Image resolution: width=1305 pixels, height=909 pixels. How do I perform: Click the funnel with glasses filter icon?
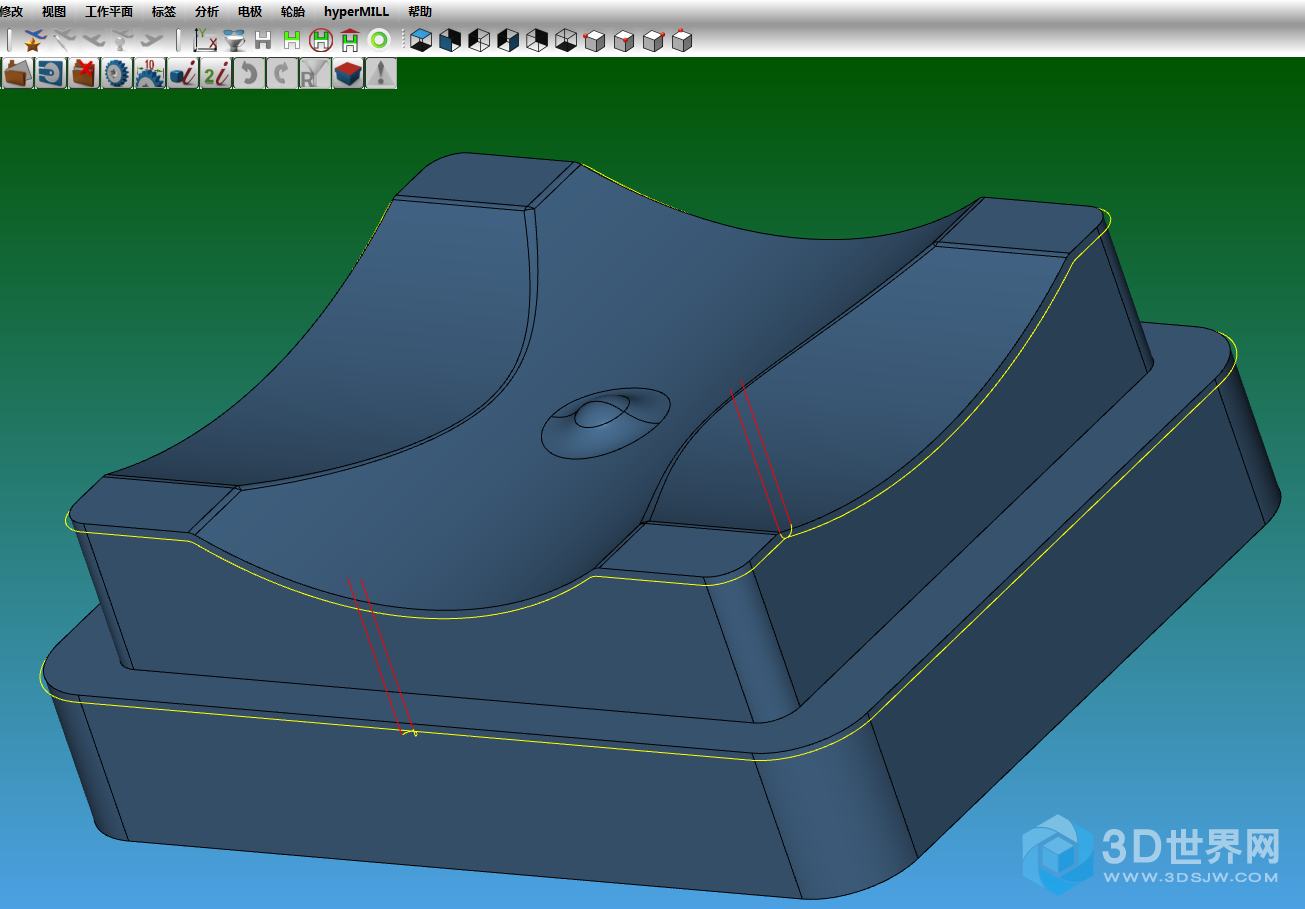235,40
